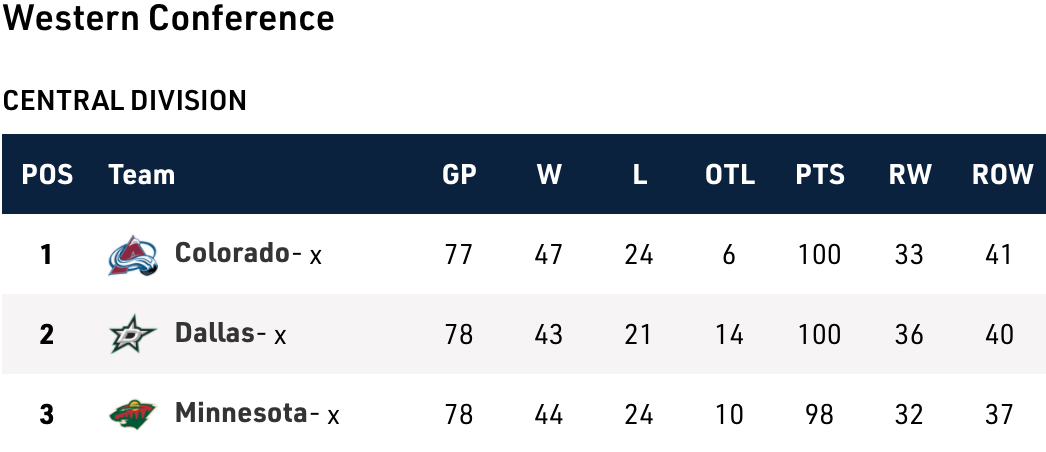Click the Central Division heading

pyautogui.click(x=125, y=100)
